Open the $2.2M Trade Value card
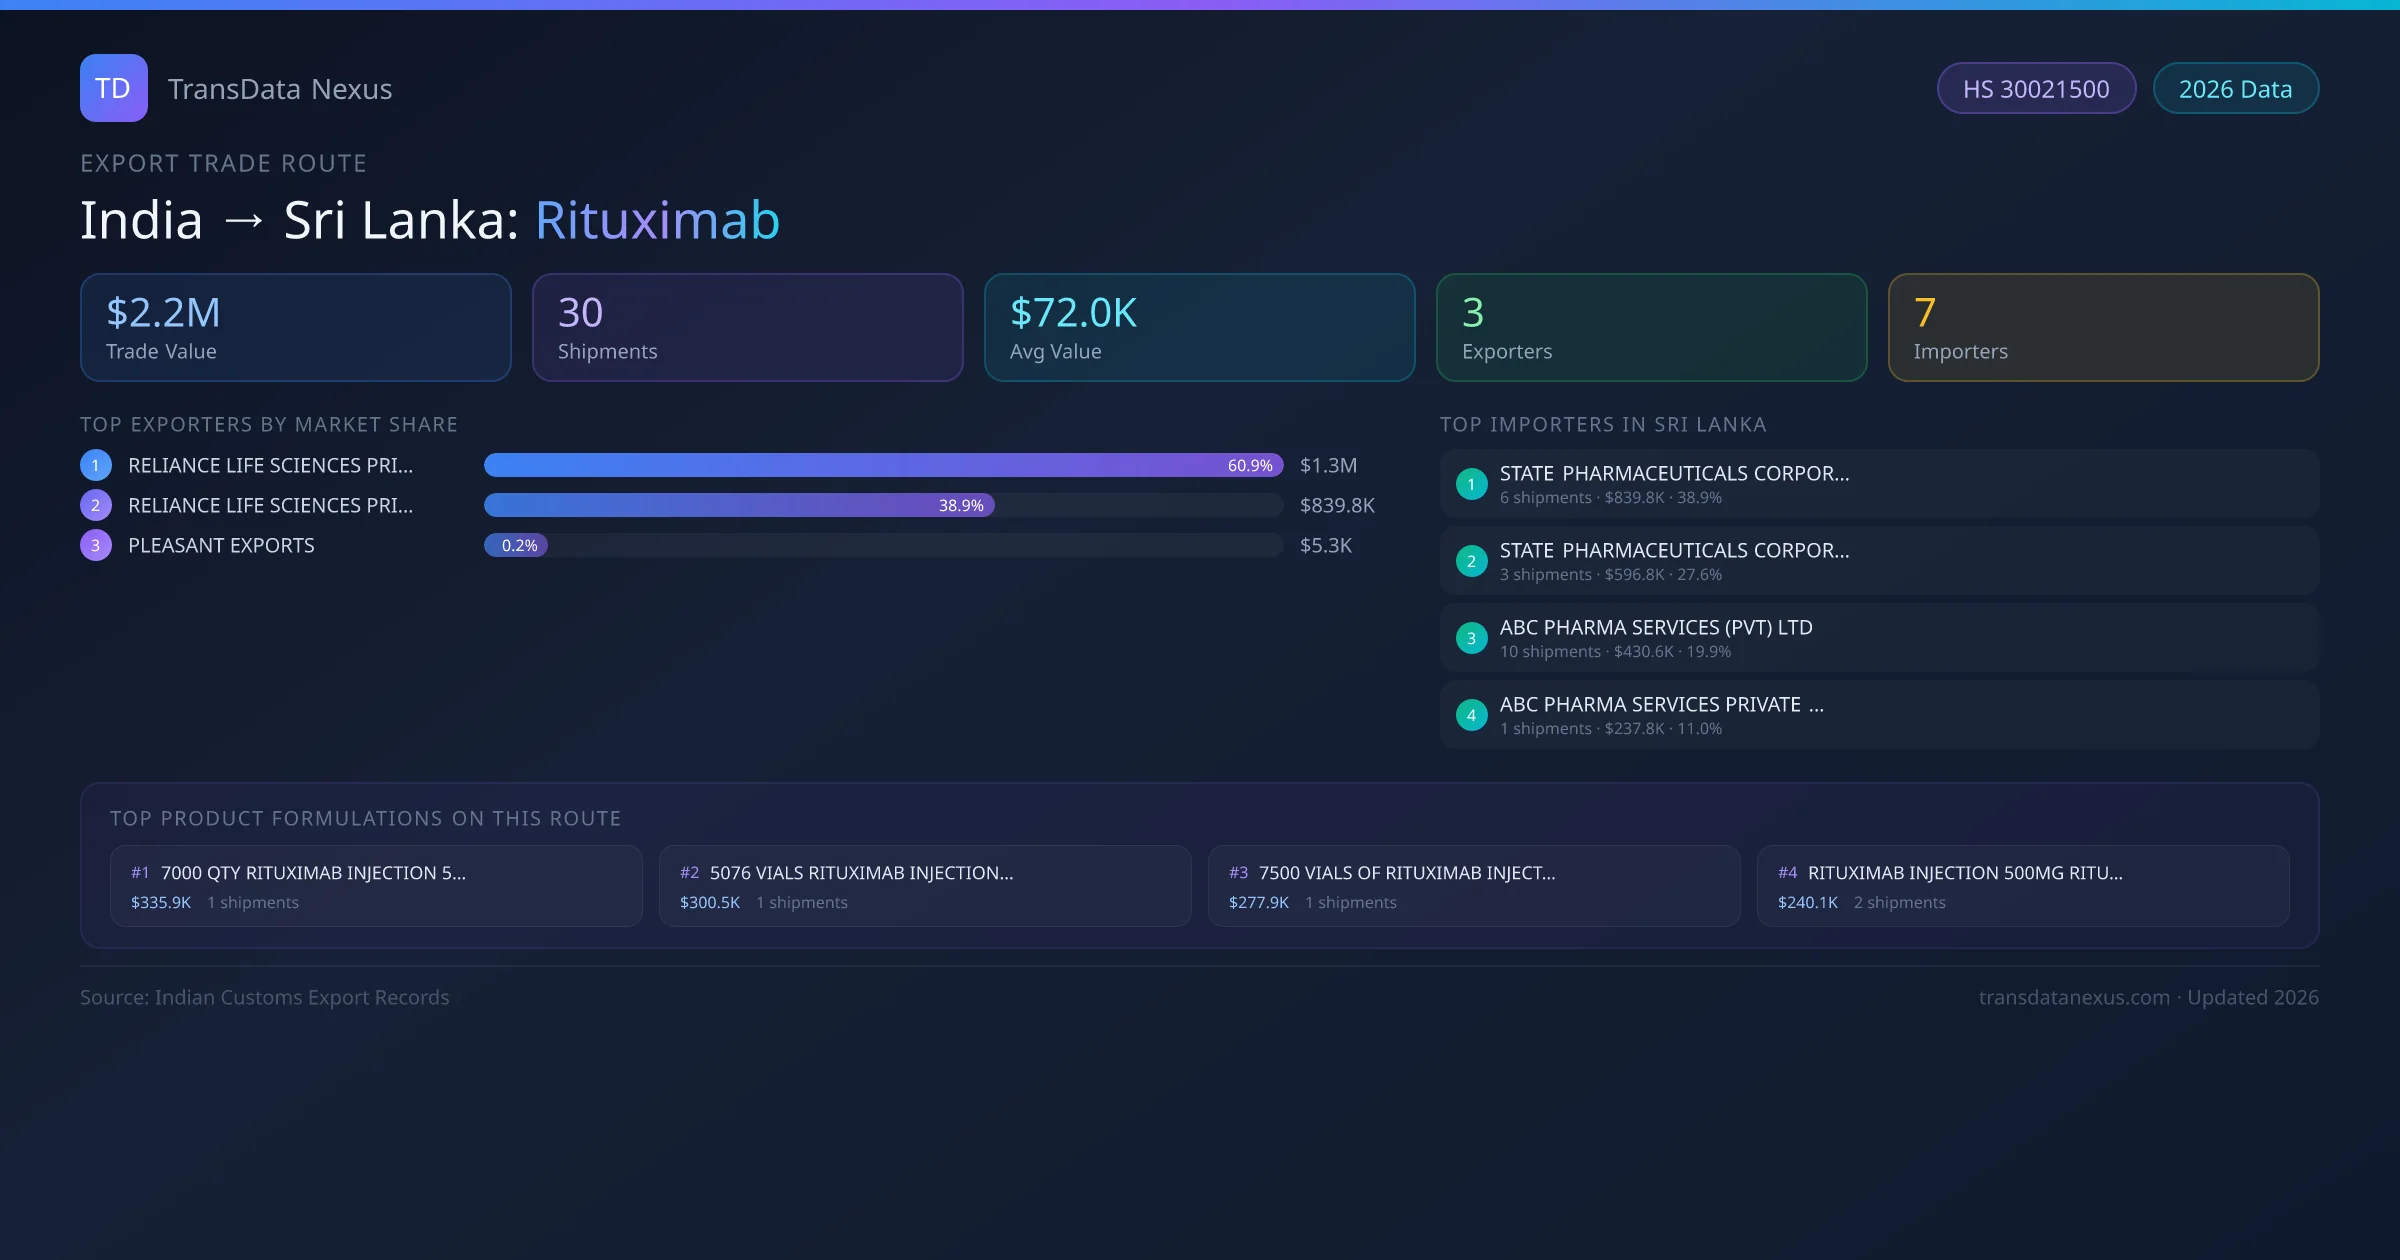Screen dimensions: 2400x1260 295,327
